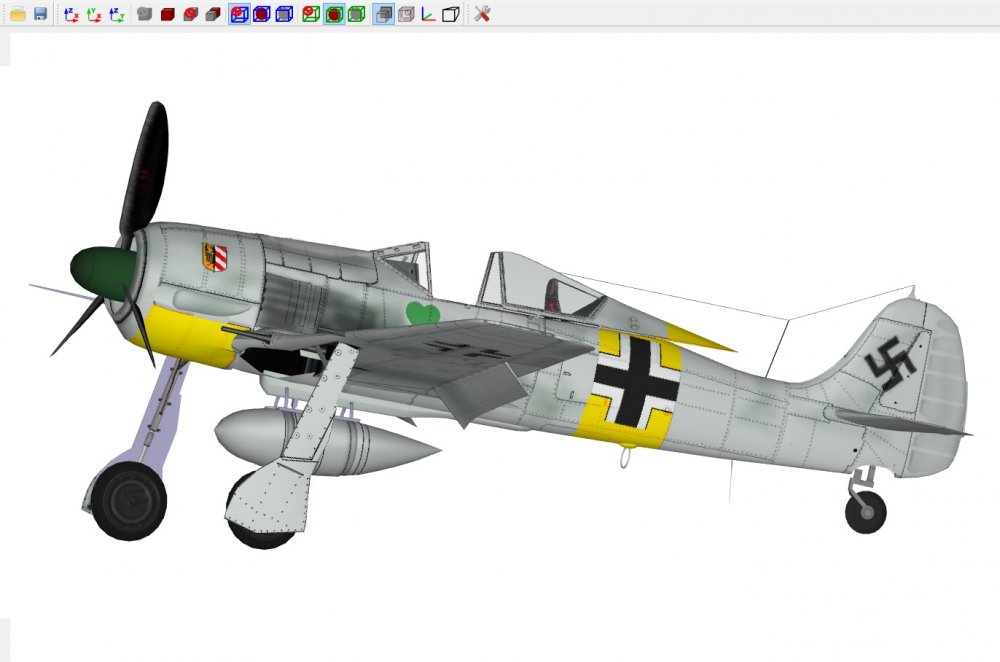The height and width of the screenshot is (662, 1000).
Task: Open a file with the folder icon
Action: (18, 13)
